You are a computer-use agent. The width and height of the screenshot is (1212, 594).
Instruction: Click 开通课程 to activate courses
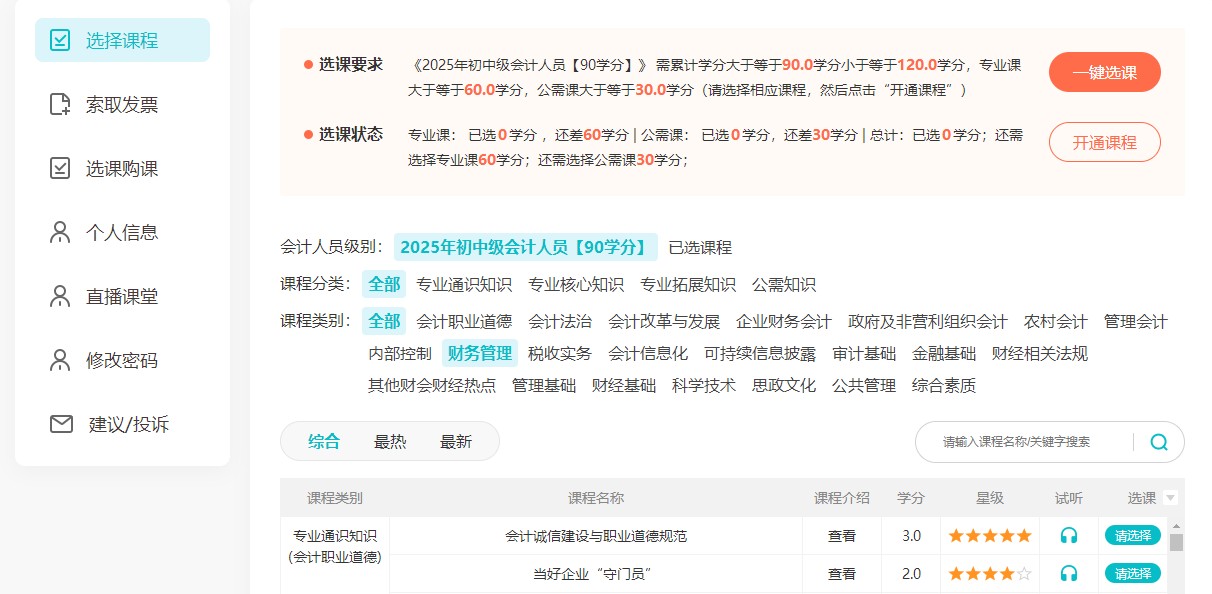(x=1104, y=142)
